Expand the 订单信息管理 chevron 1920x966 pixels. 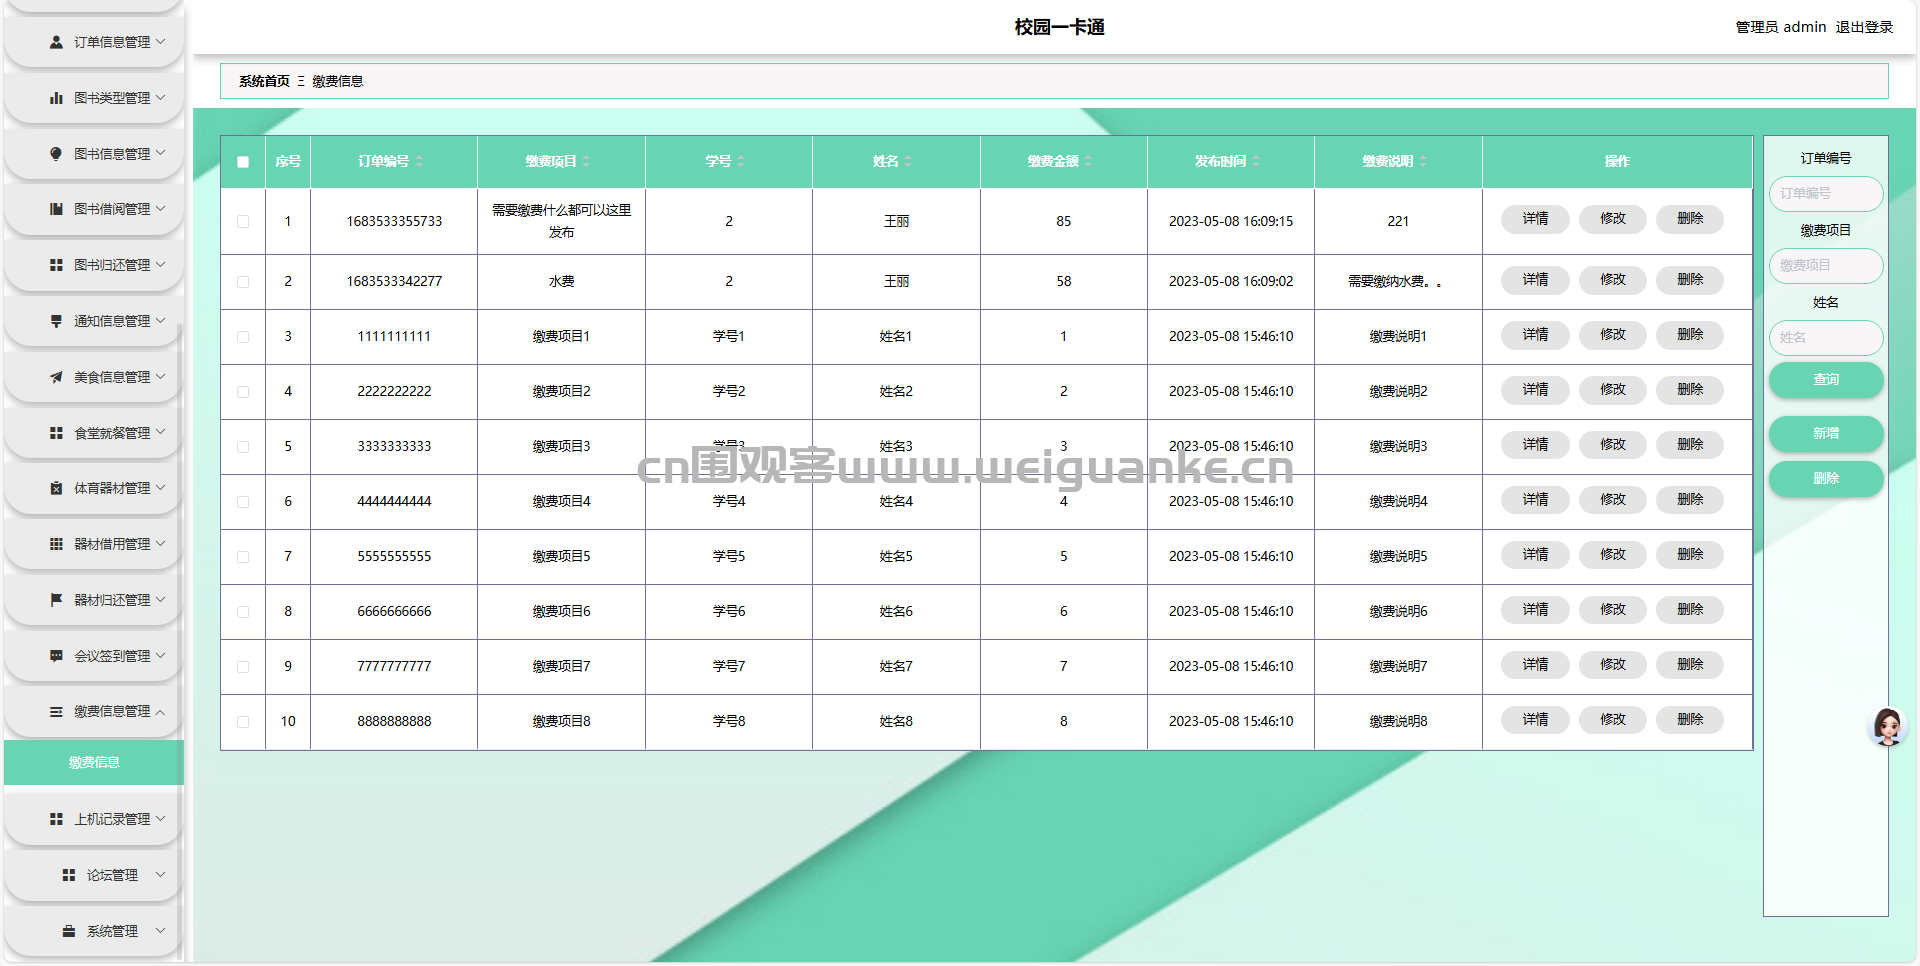pos(160,41)
